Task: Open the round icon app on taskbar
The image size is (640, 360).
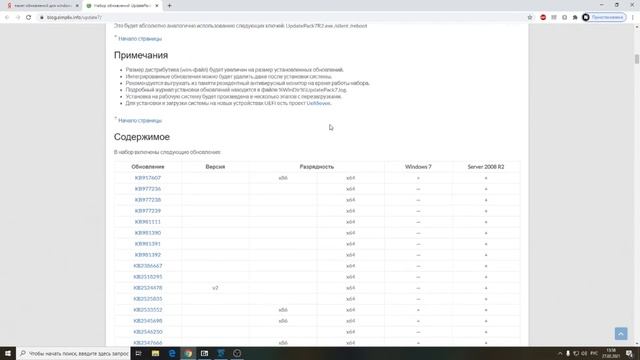Action: point(237,353)
